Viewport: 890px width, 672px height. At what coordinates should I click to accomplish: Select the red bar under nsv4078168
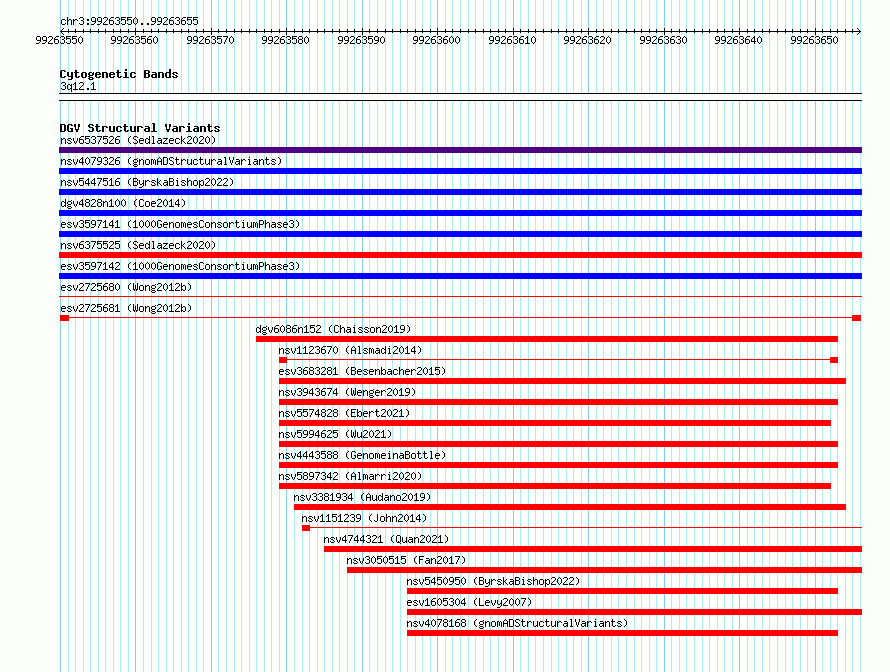point(623,633)
